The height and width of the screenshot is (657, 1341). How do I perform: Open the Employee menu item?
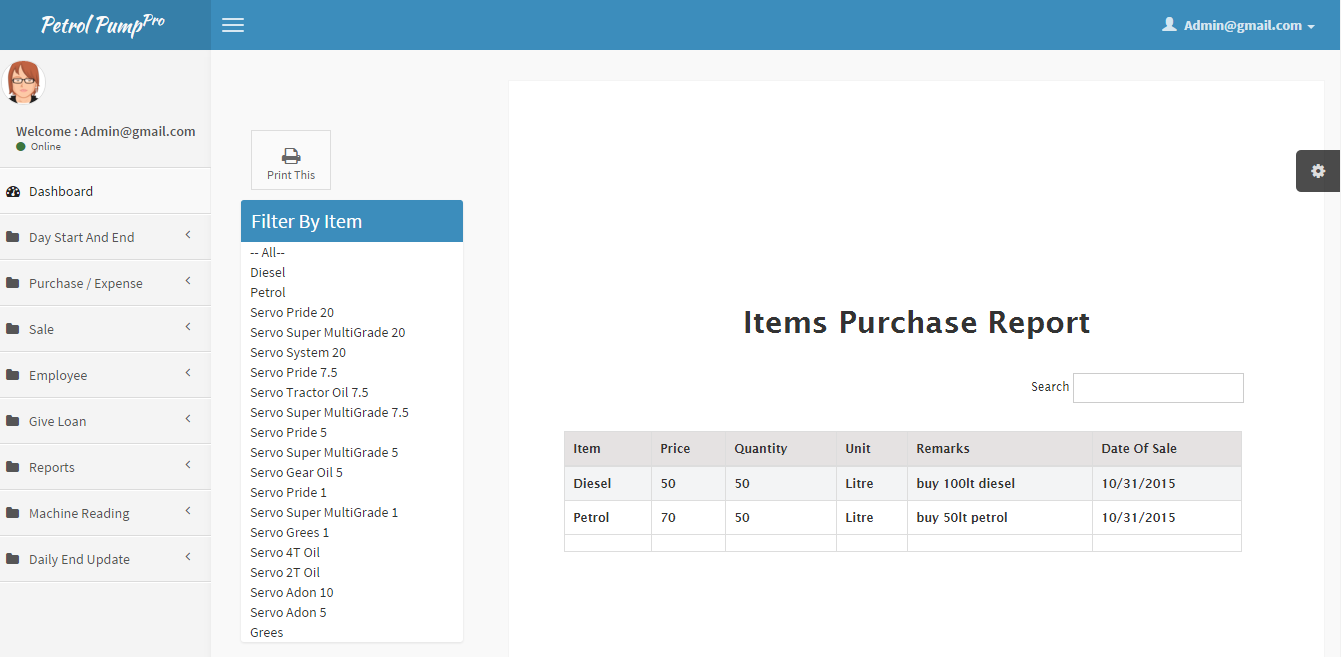point(105,375)
